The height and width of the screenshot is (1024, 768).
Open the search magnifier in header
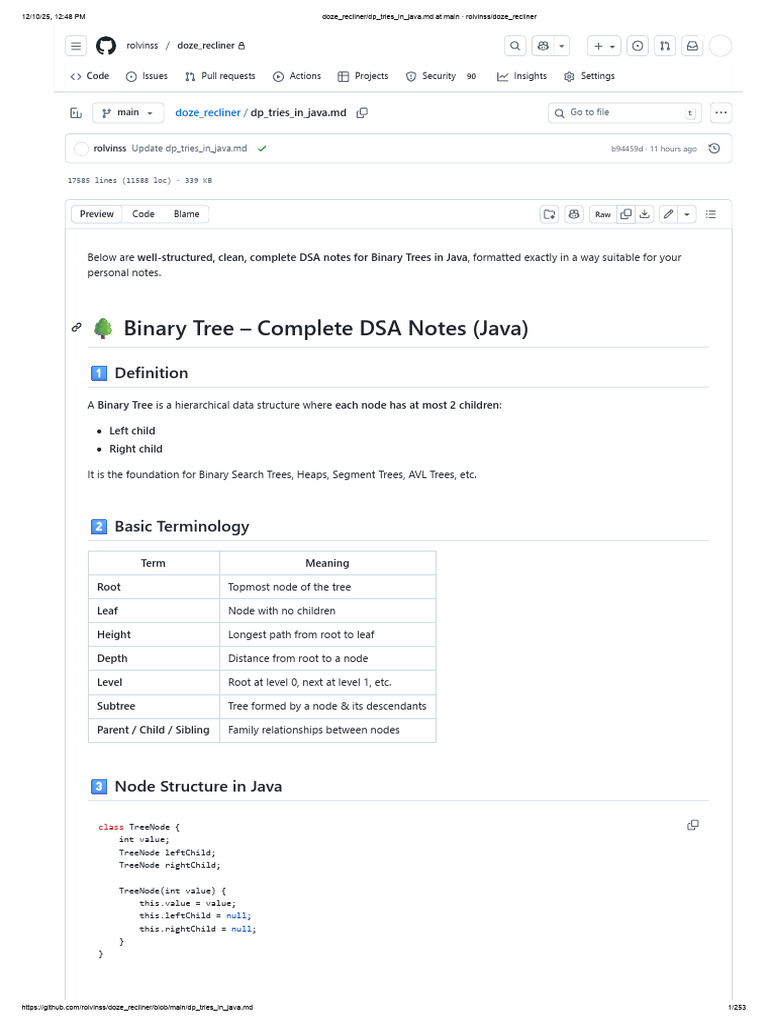pos(515,46)
